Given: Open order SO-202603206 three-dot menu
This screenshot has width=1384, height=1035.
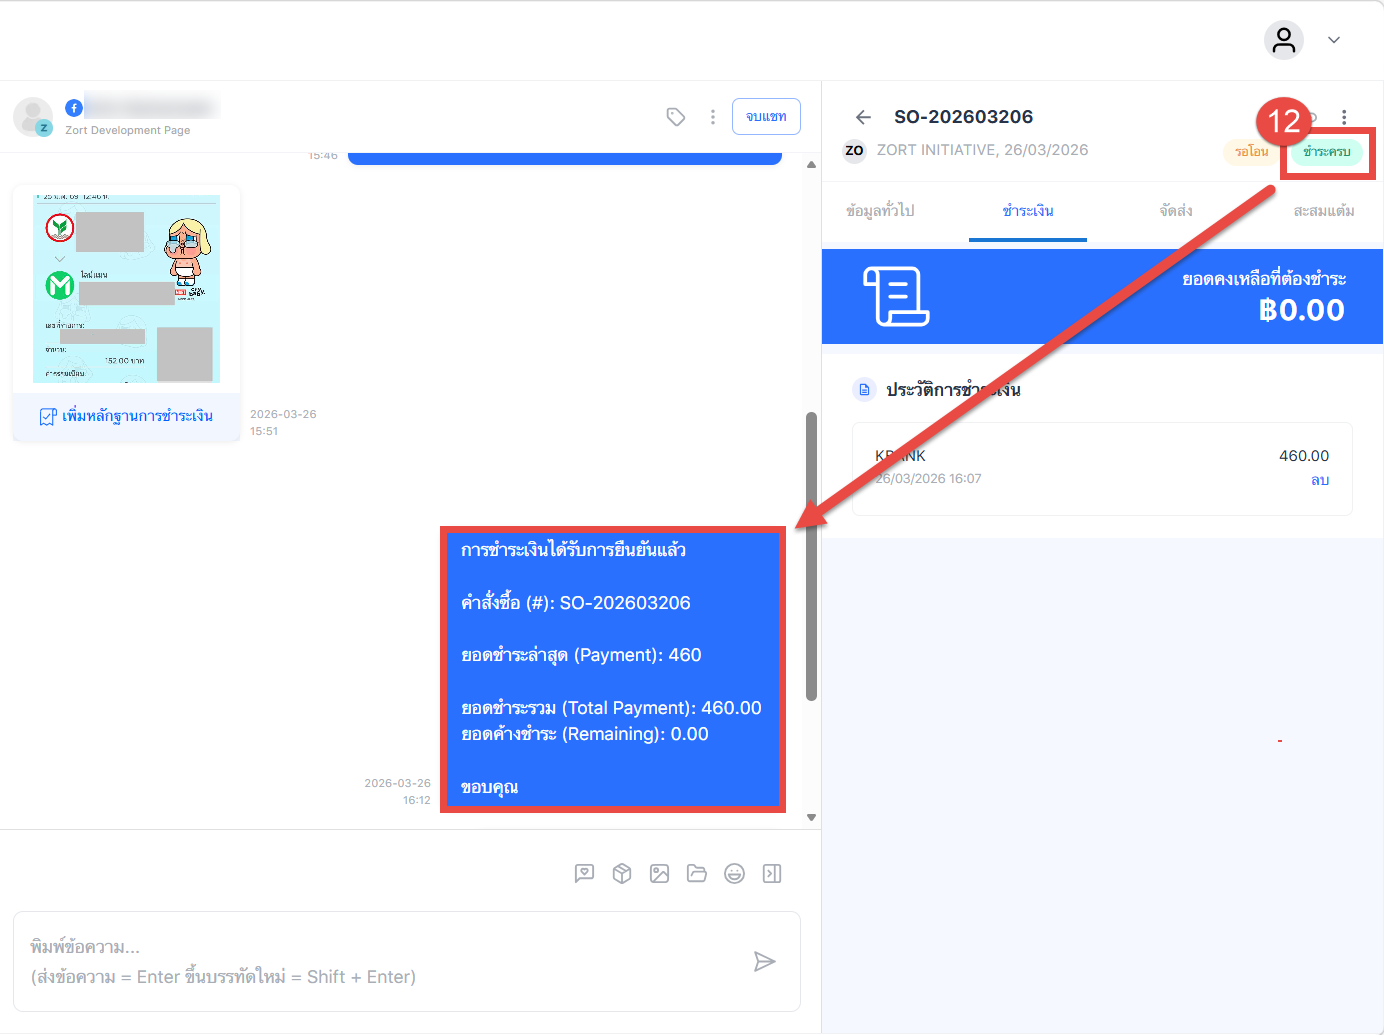Looking at the screenshot, I should pyautogui.click(x=1344, y=117).
